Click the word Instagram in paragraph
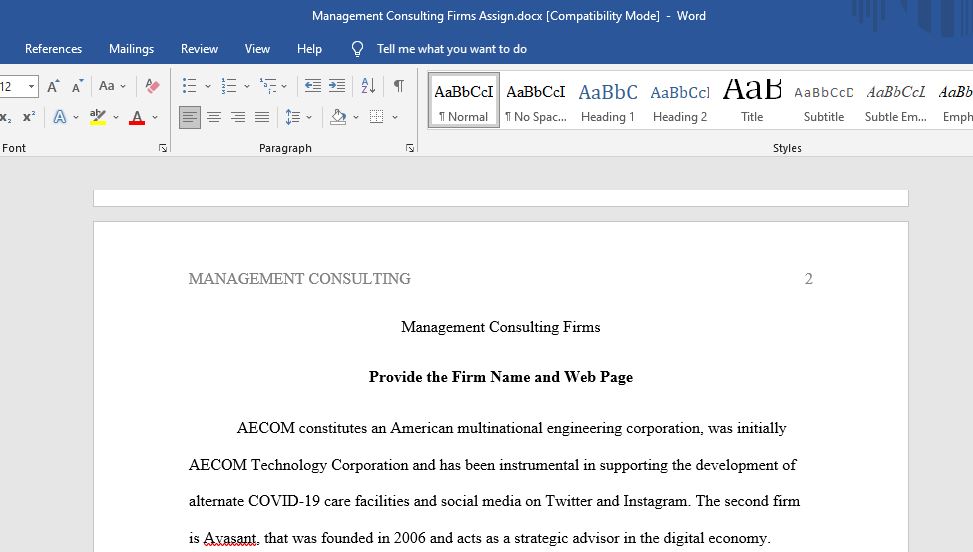The image size is (973, 552). [x=657, y=501]
